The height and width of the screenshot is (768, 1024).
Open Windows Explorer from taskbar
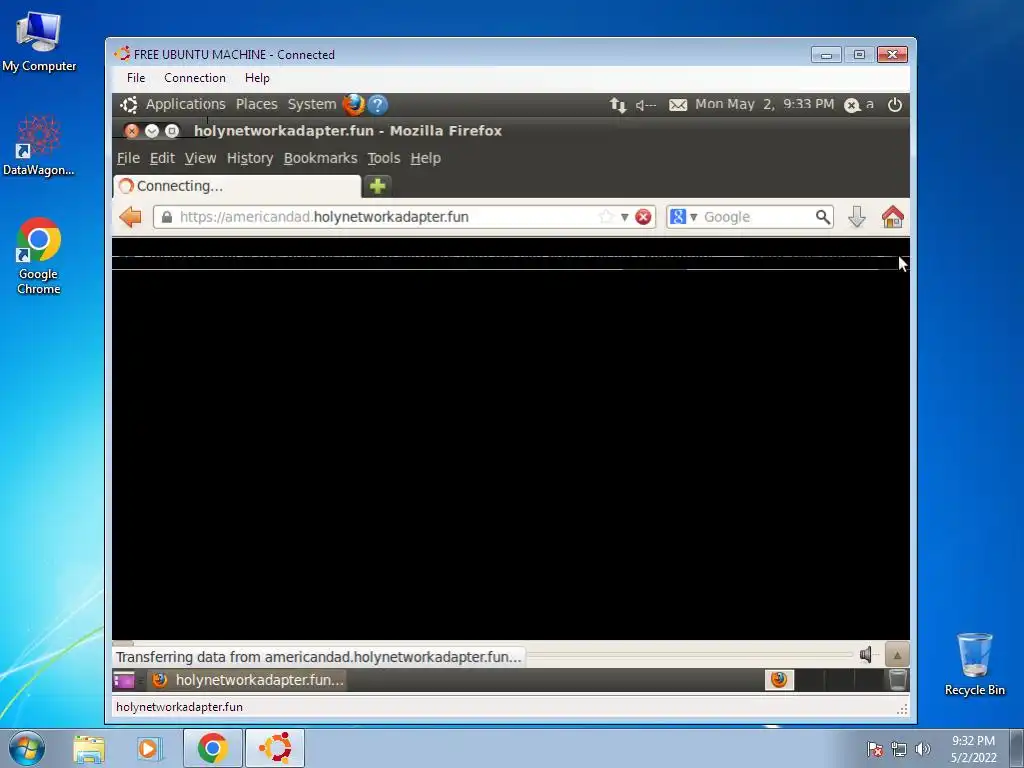click(x=89, y=749)
